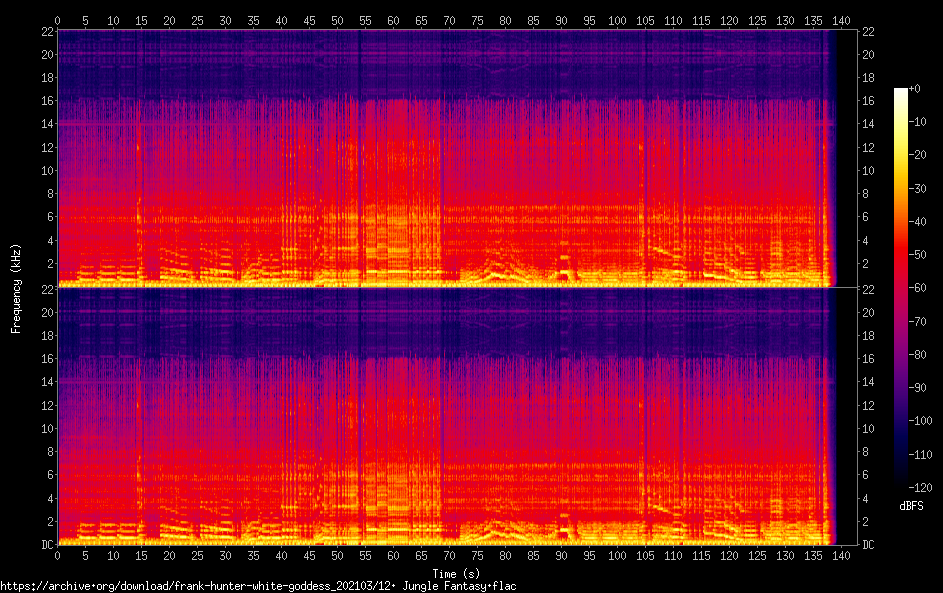Click the "-90" value on the dBFS scale
Viewport: 943px width, 593px height.
[x=918, y=387]
